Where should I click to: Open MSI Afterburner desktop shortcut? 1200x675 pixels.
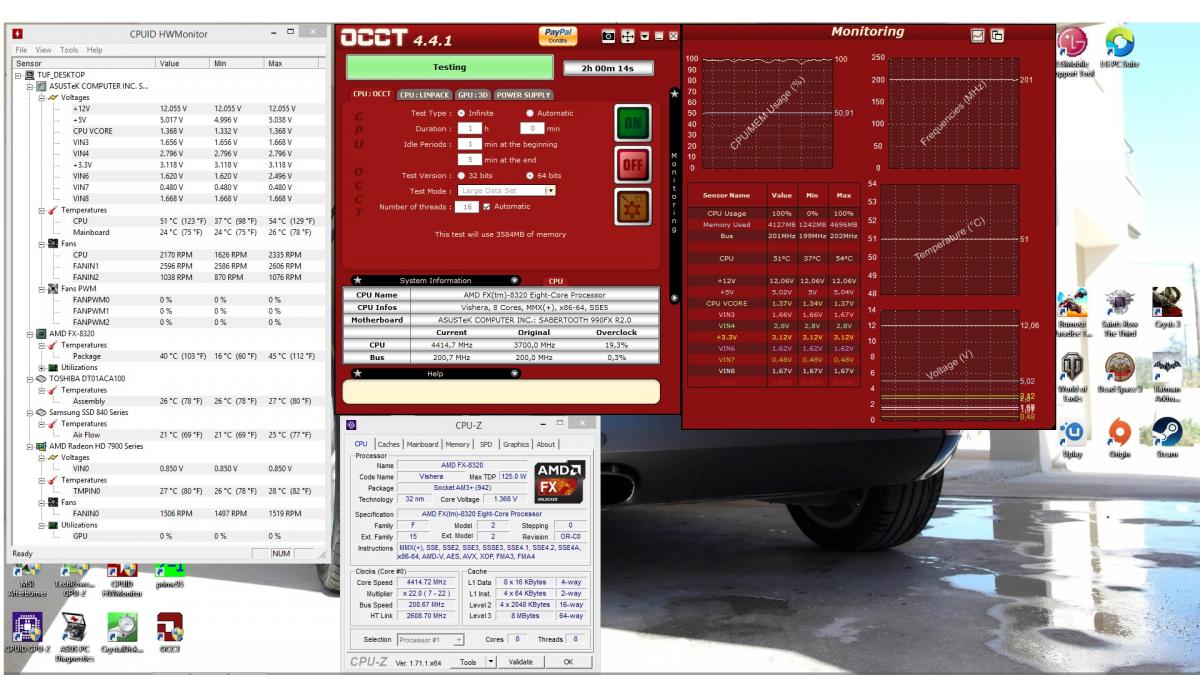coord(27,581)
